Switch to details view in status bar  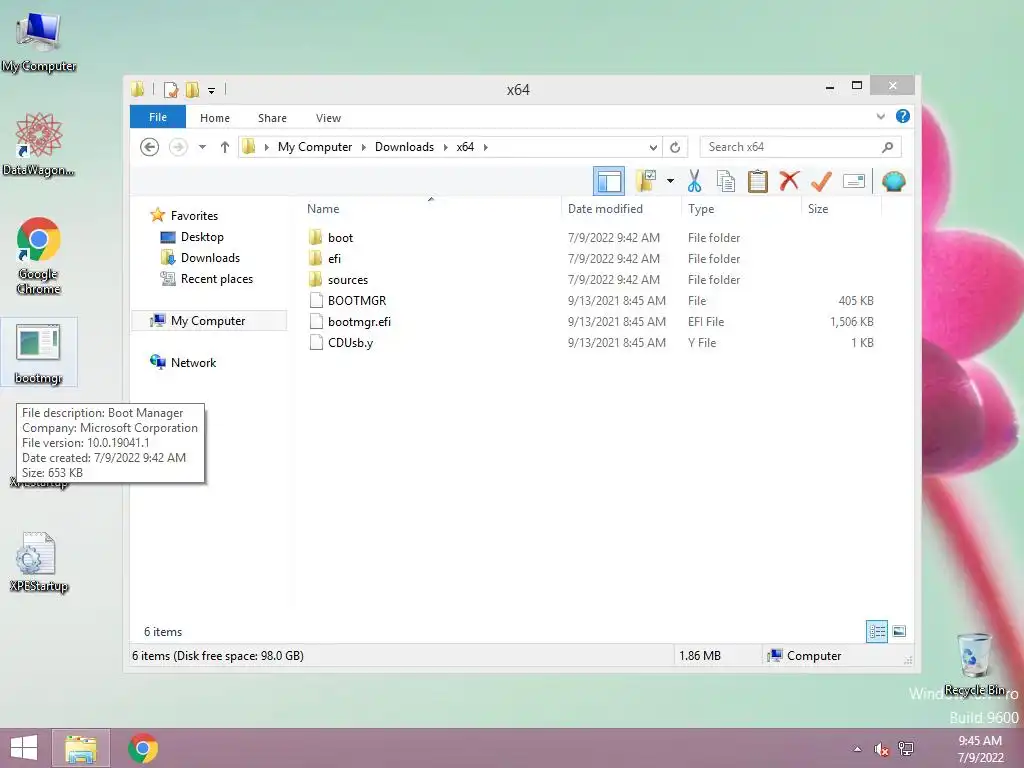click(877, 631)
